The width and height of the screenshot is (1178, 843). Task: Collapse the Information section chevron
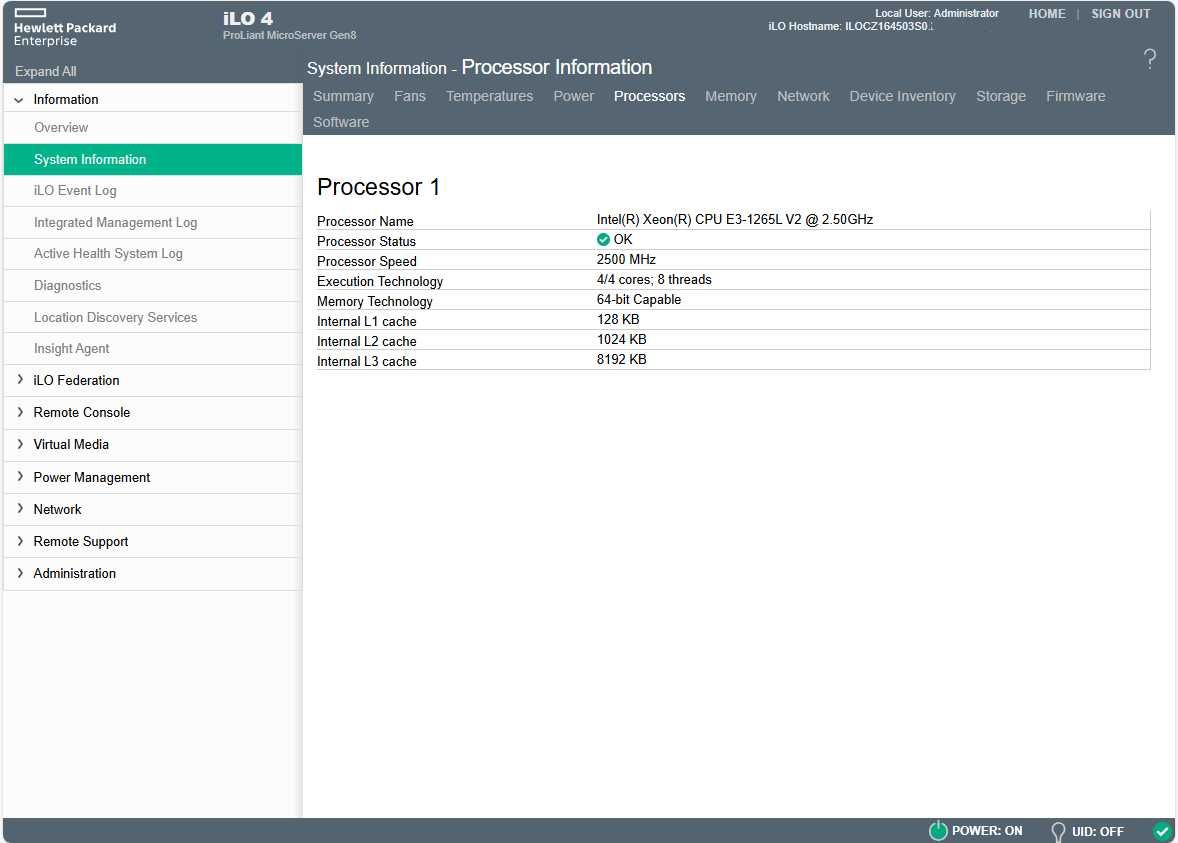19,100
